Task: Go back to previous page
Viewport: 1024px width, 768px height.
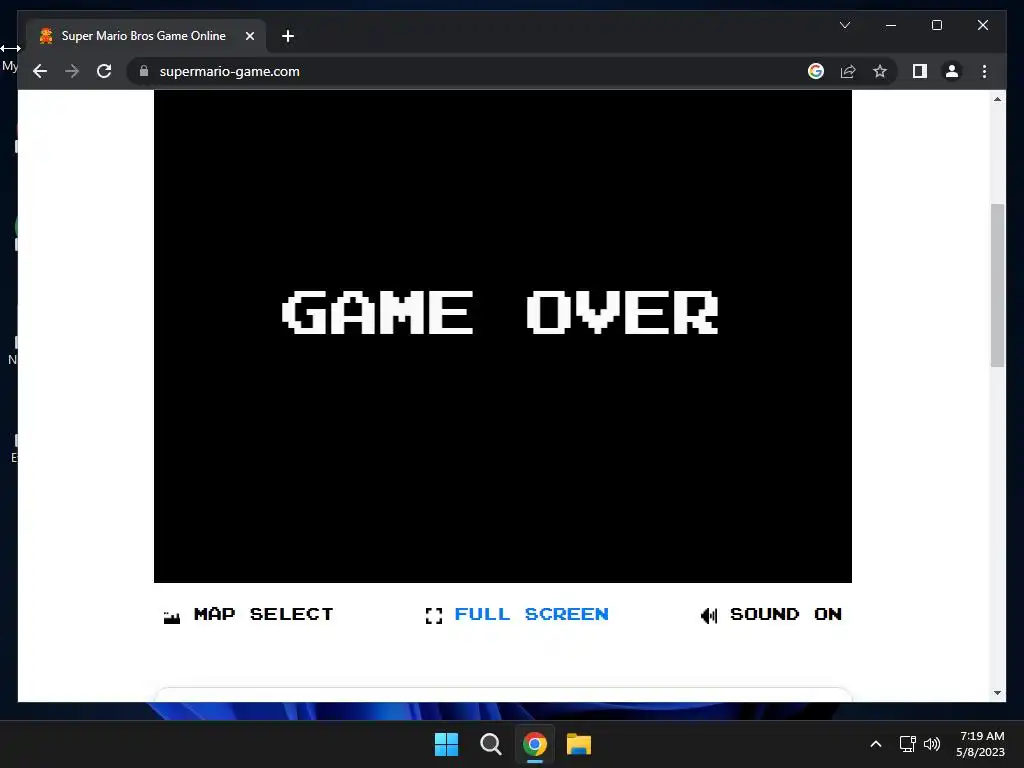Action: [40, 71]
